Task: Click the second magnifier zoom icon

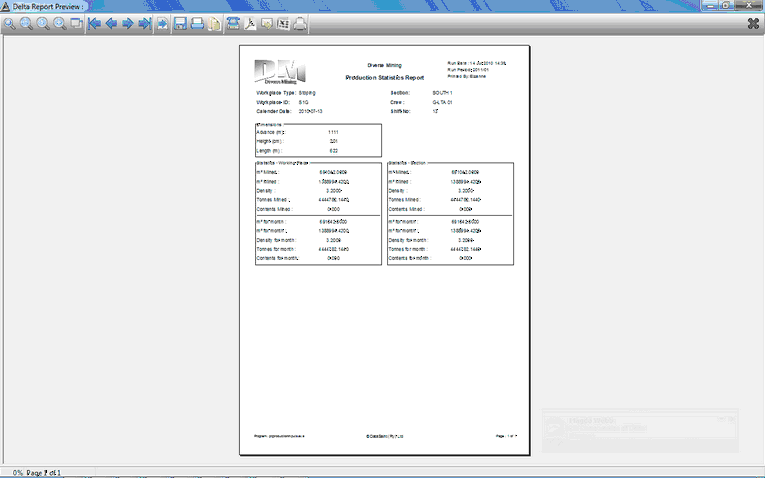Action: click(x=26, y=23)
